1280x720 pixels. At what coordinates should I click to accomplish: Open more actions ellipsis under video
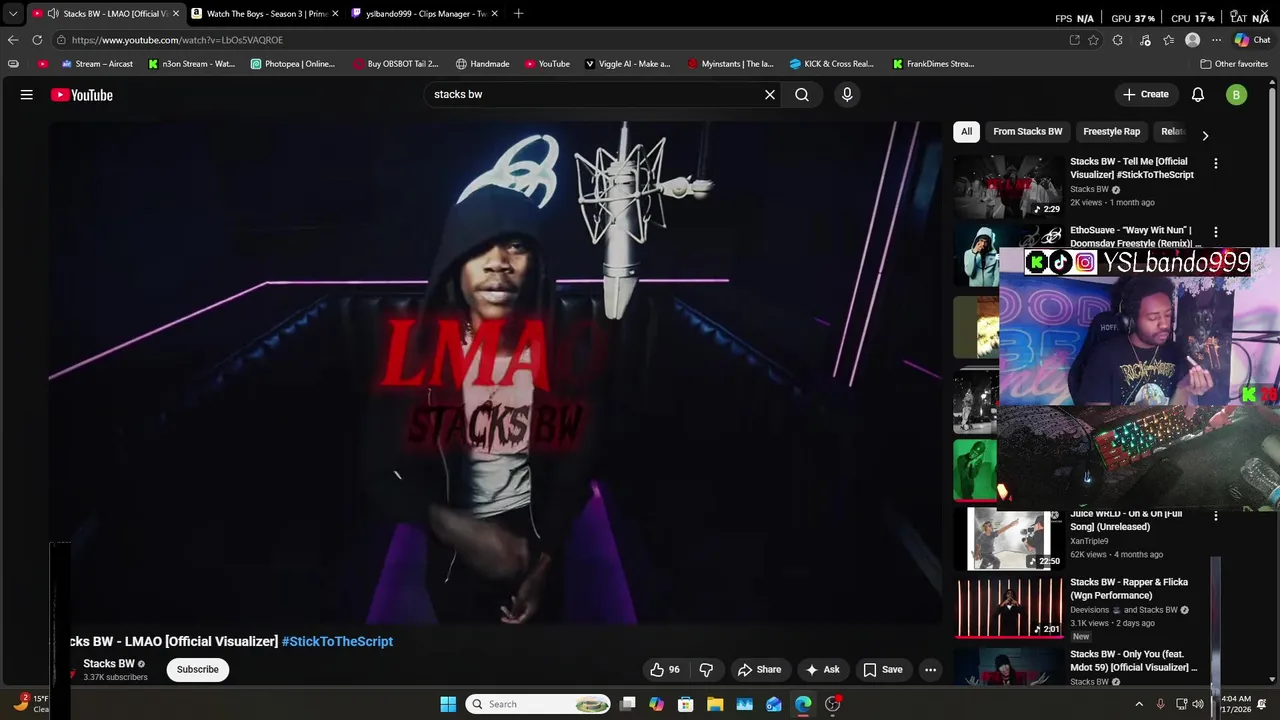click(931, 670)
